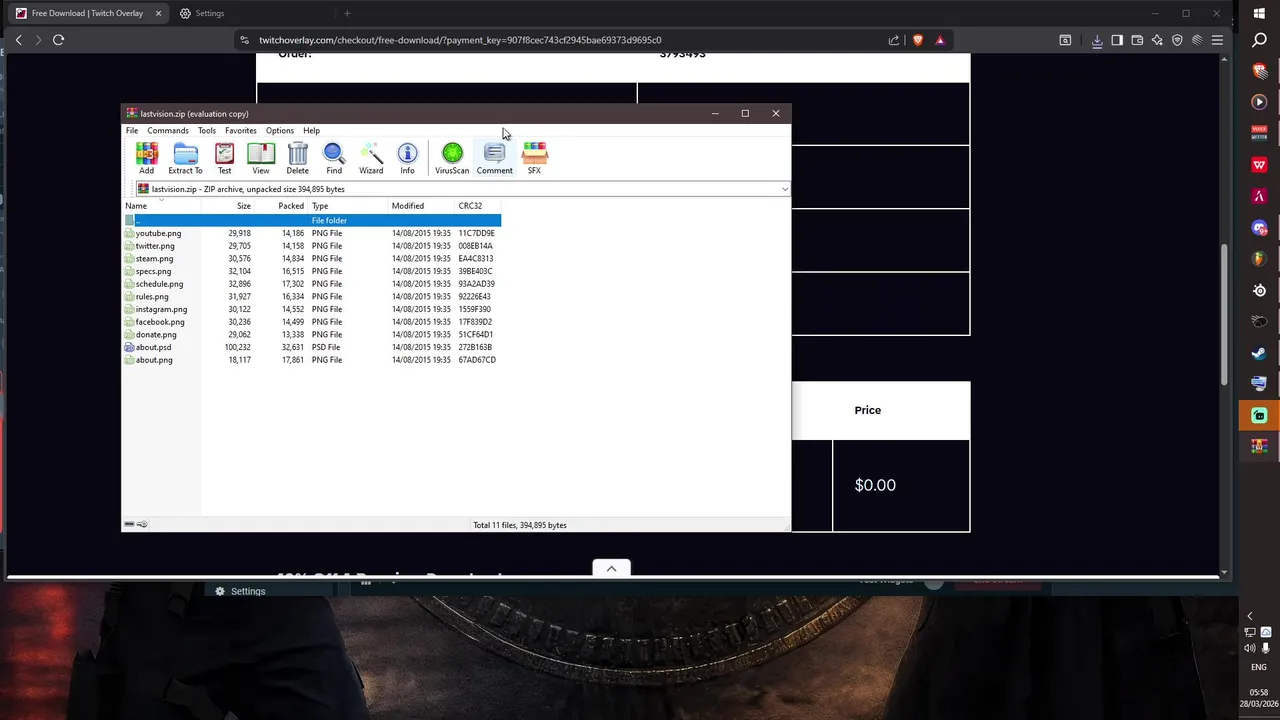Open a new browser tab with plus button

tap(347, 14)
